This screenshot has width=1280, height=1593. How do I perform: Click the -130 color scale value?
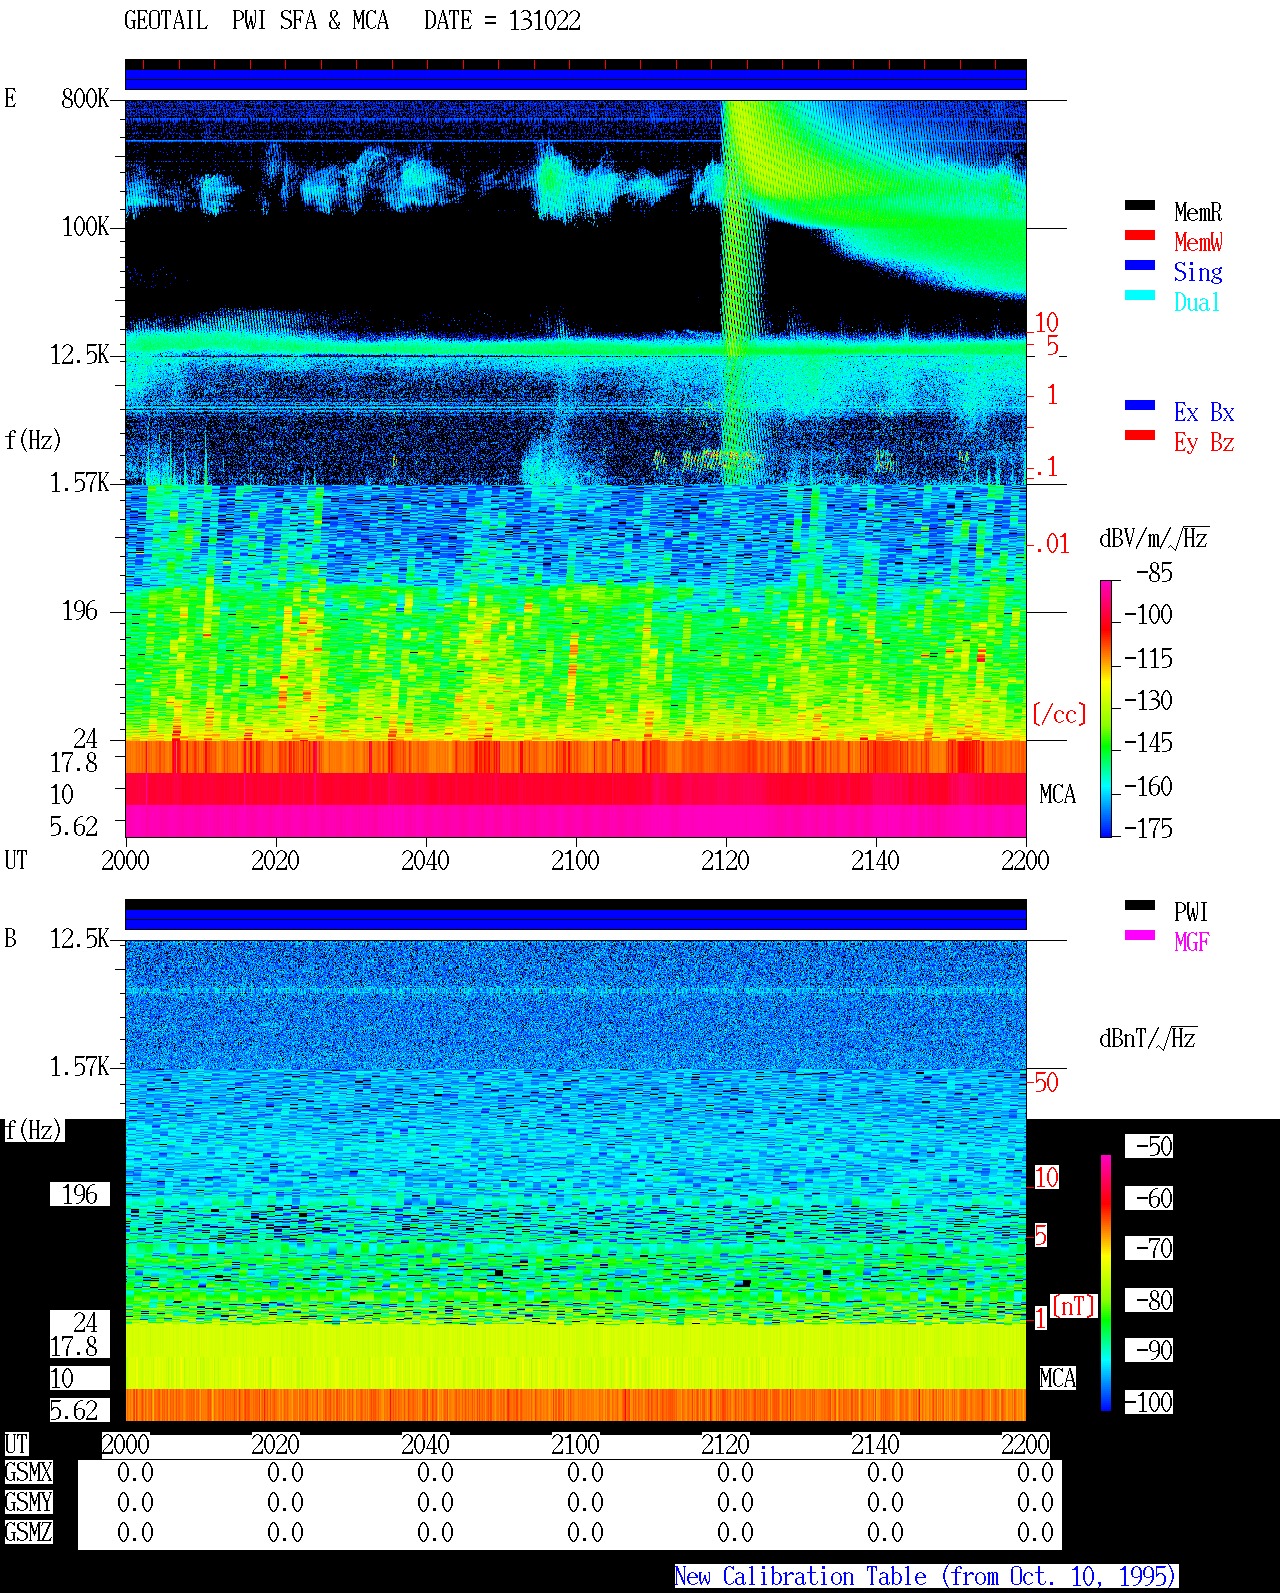click(1148, 700)
